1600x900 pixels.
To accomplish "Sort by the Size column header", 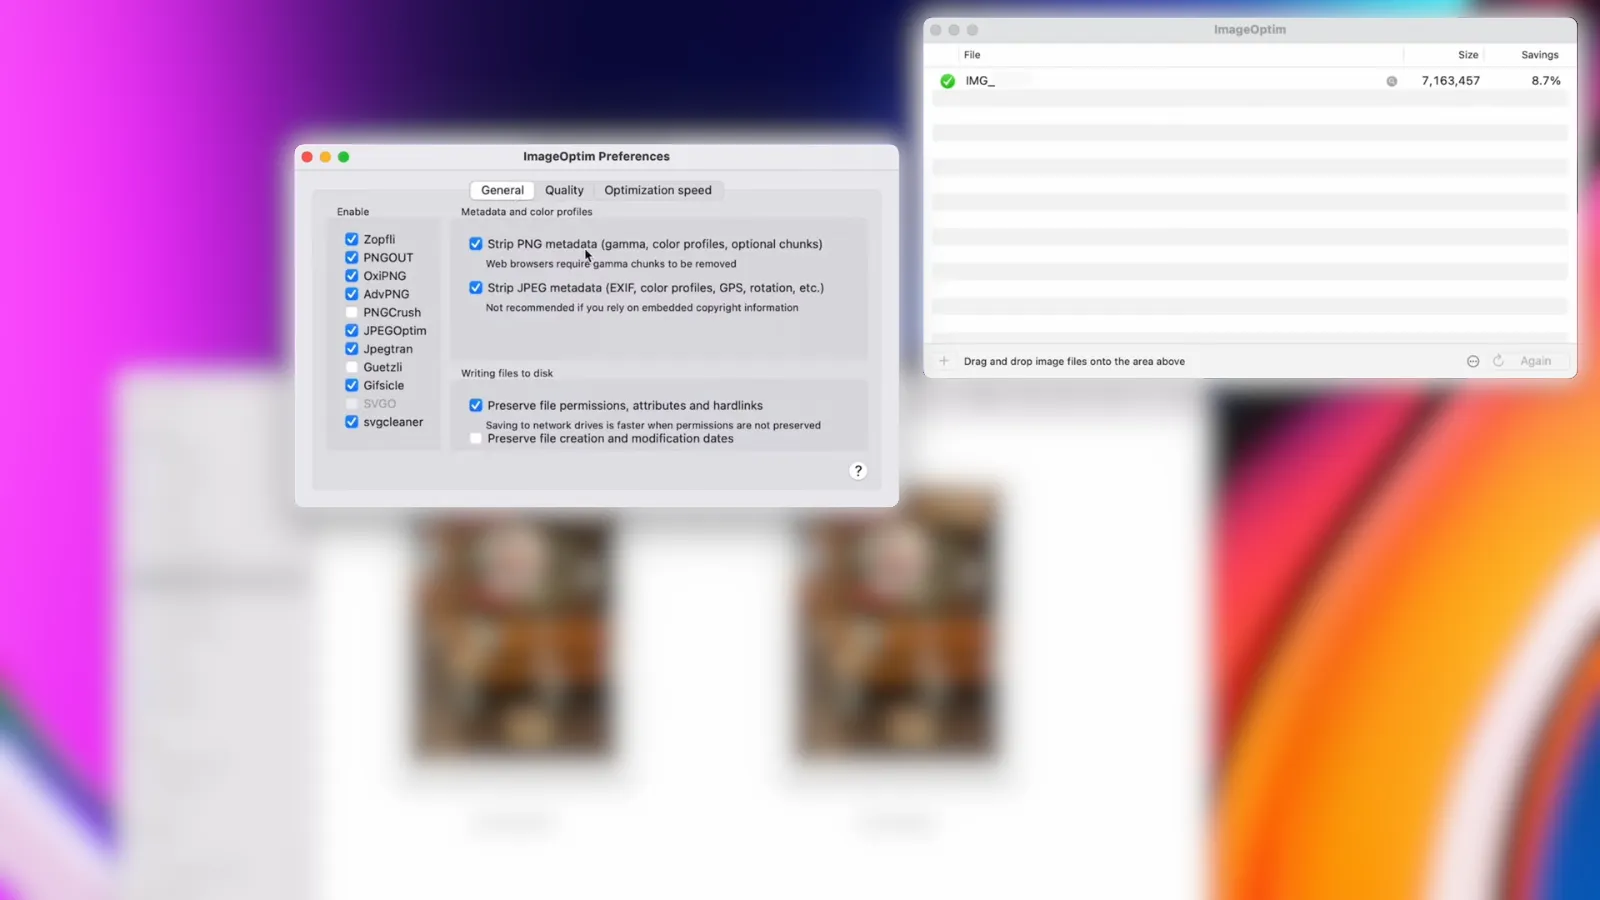I will tap(1468, 55).
